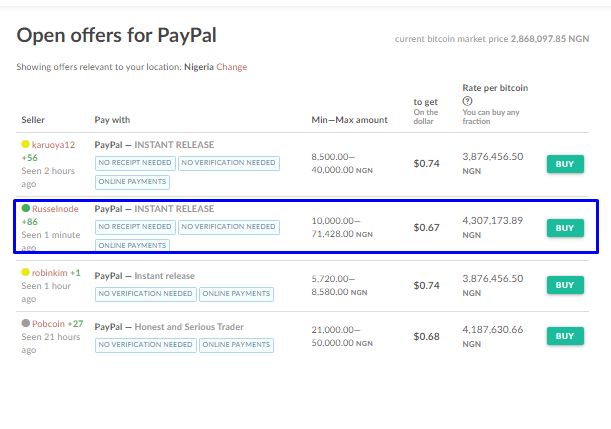611x429 pixels.
Task: Open seller Russelnode's profile
Action: click(x=55, y=209)
